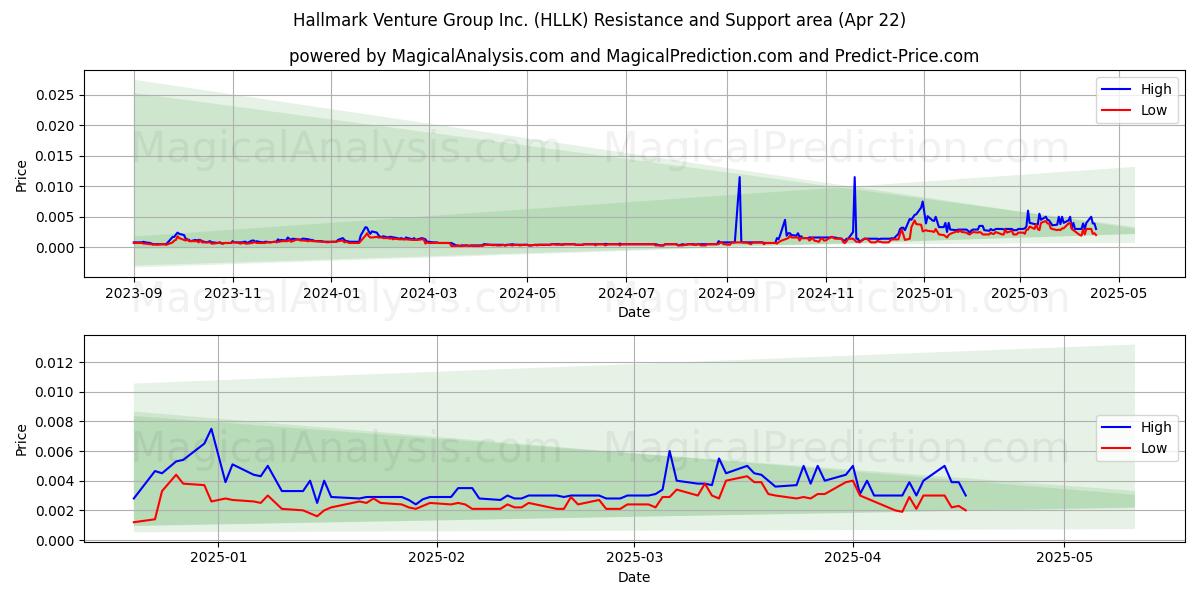Viewport: 1200px width, 600px height.
Task: Click the 'Date' x-axis label of top chart
Action: click(x=634, y=312)
